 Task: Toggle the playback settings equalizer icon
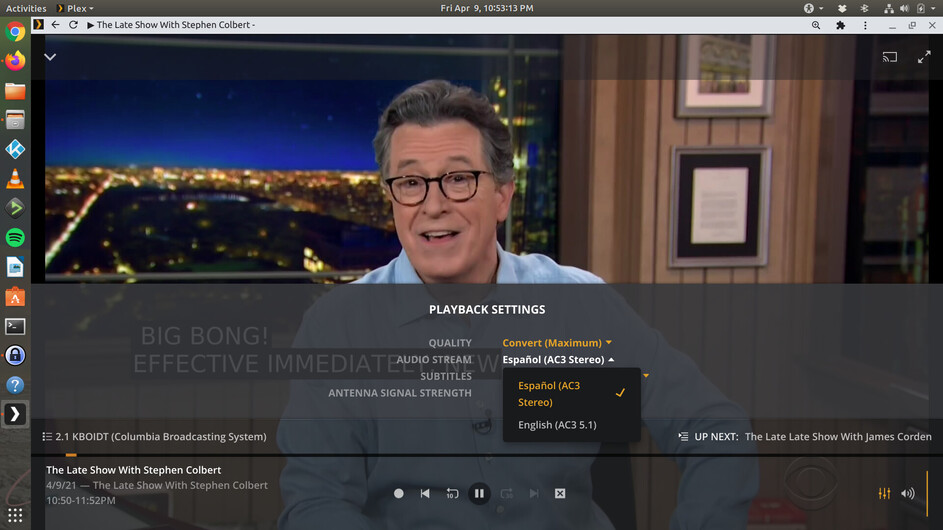coord(884,493)
